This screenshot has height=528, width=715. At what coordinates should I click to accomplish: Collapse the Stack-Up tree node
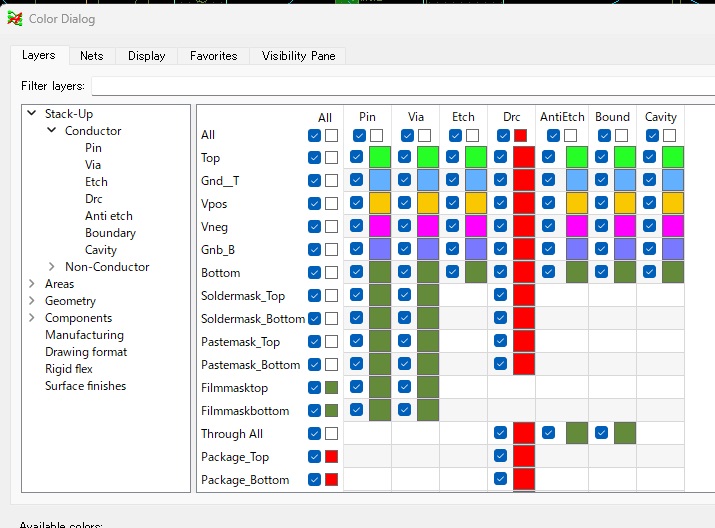tap(32, 114)
